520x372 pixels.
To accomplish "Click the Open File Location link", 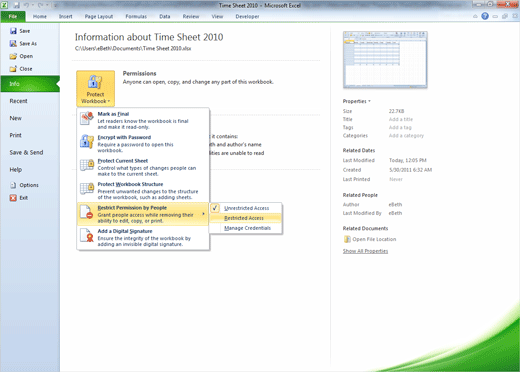I will pos(374,239).
